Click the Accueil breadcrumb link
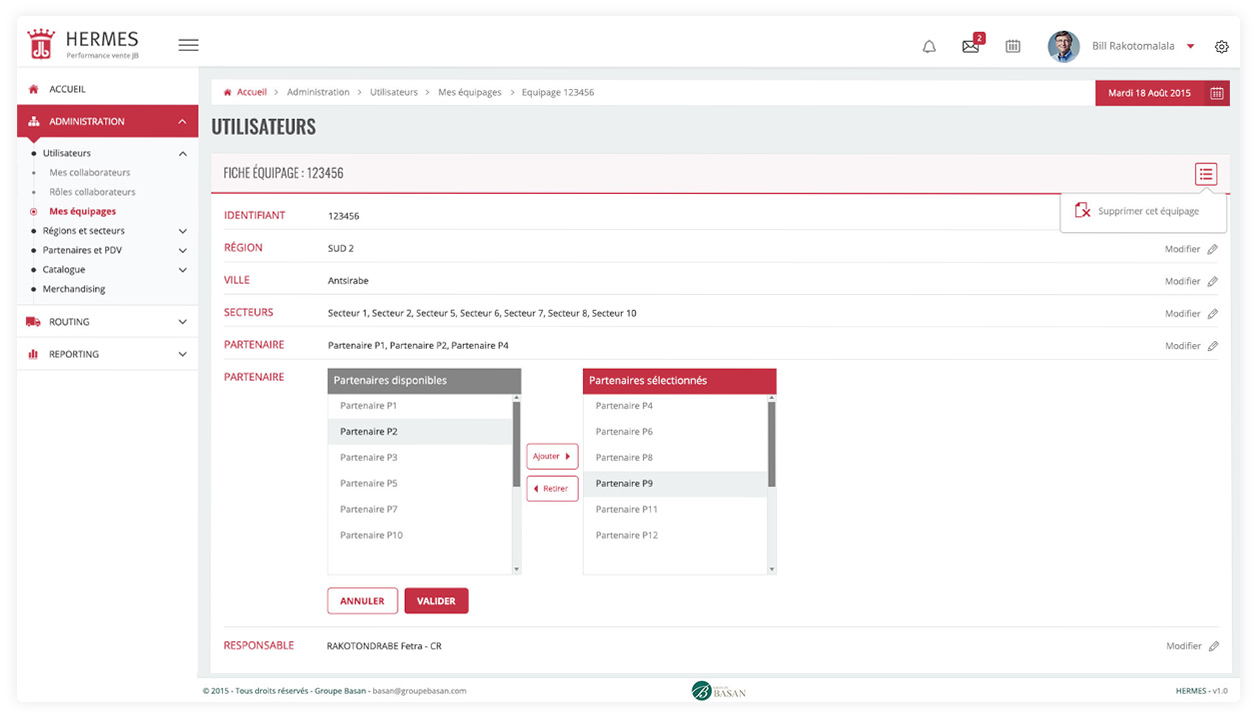 point(252,92)
